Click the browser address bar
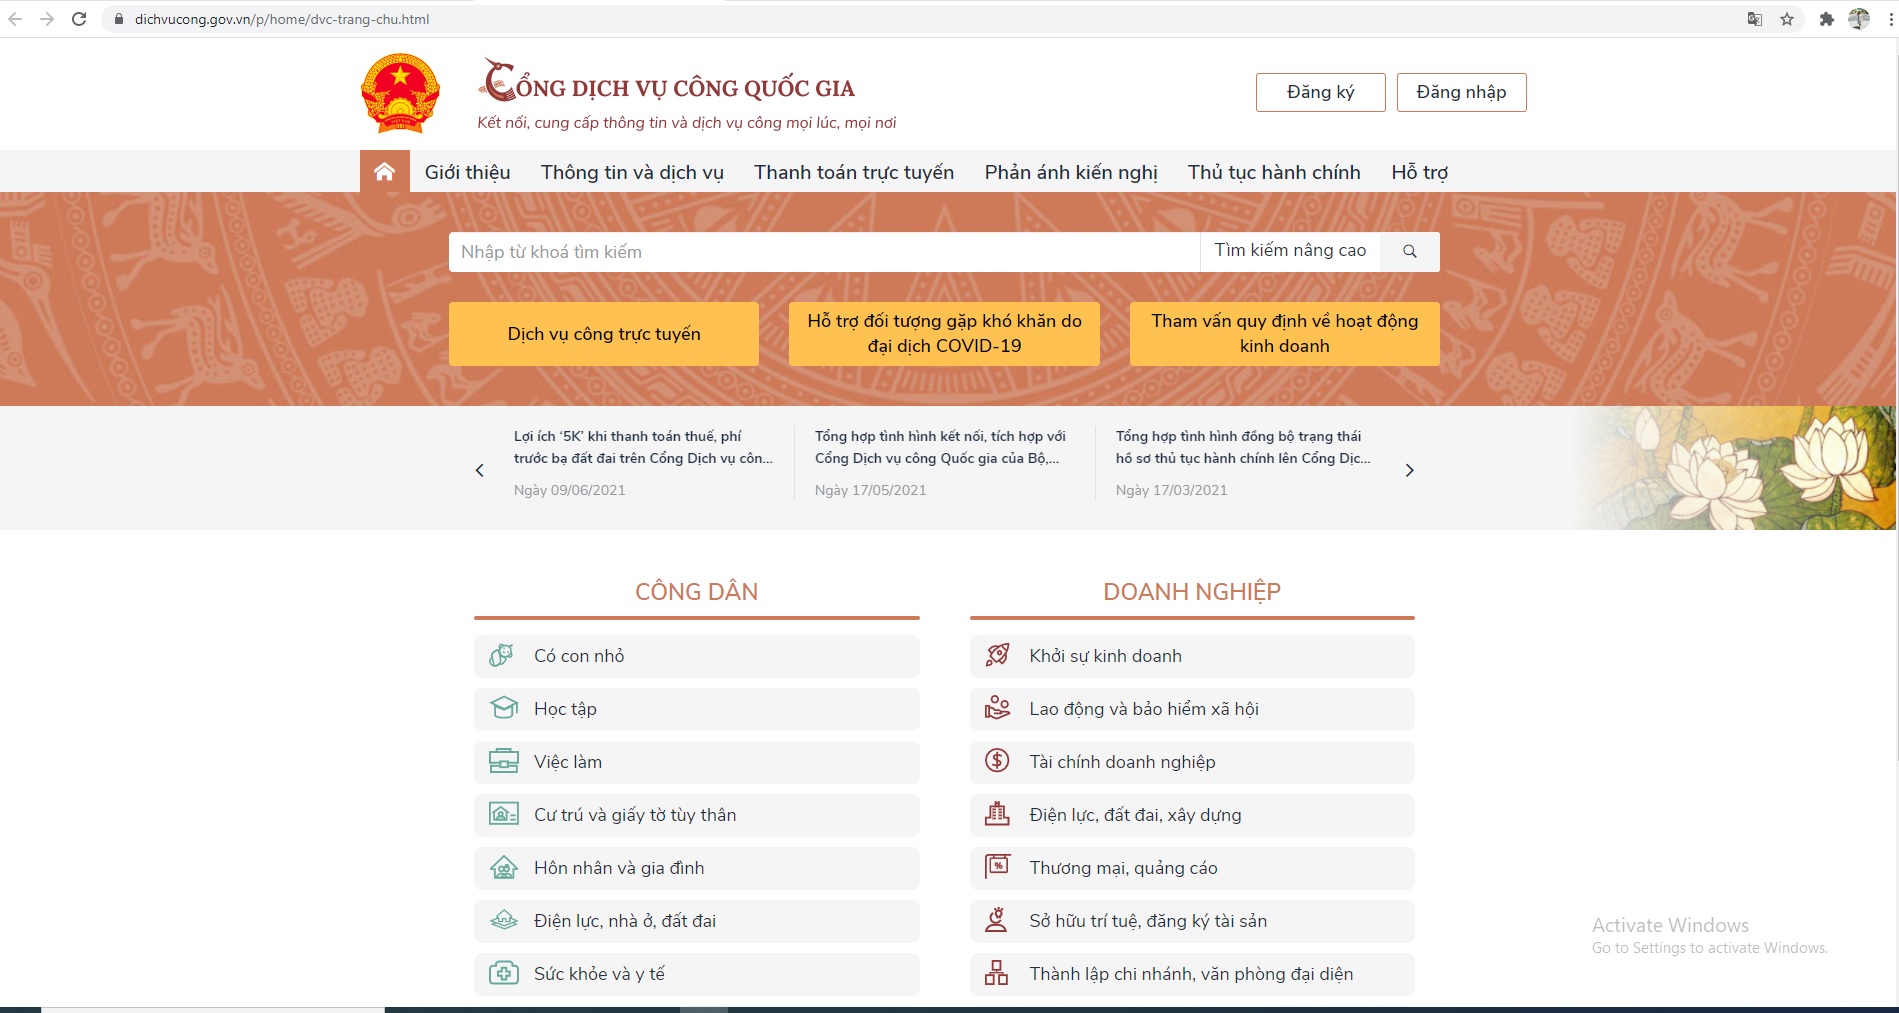1899x1013 pixels. (x=920, y=19)
